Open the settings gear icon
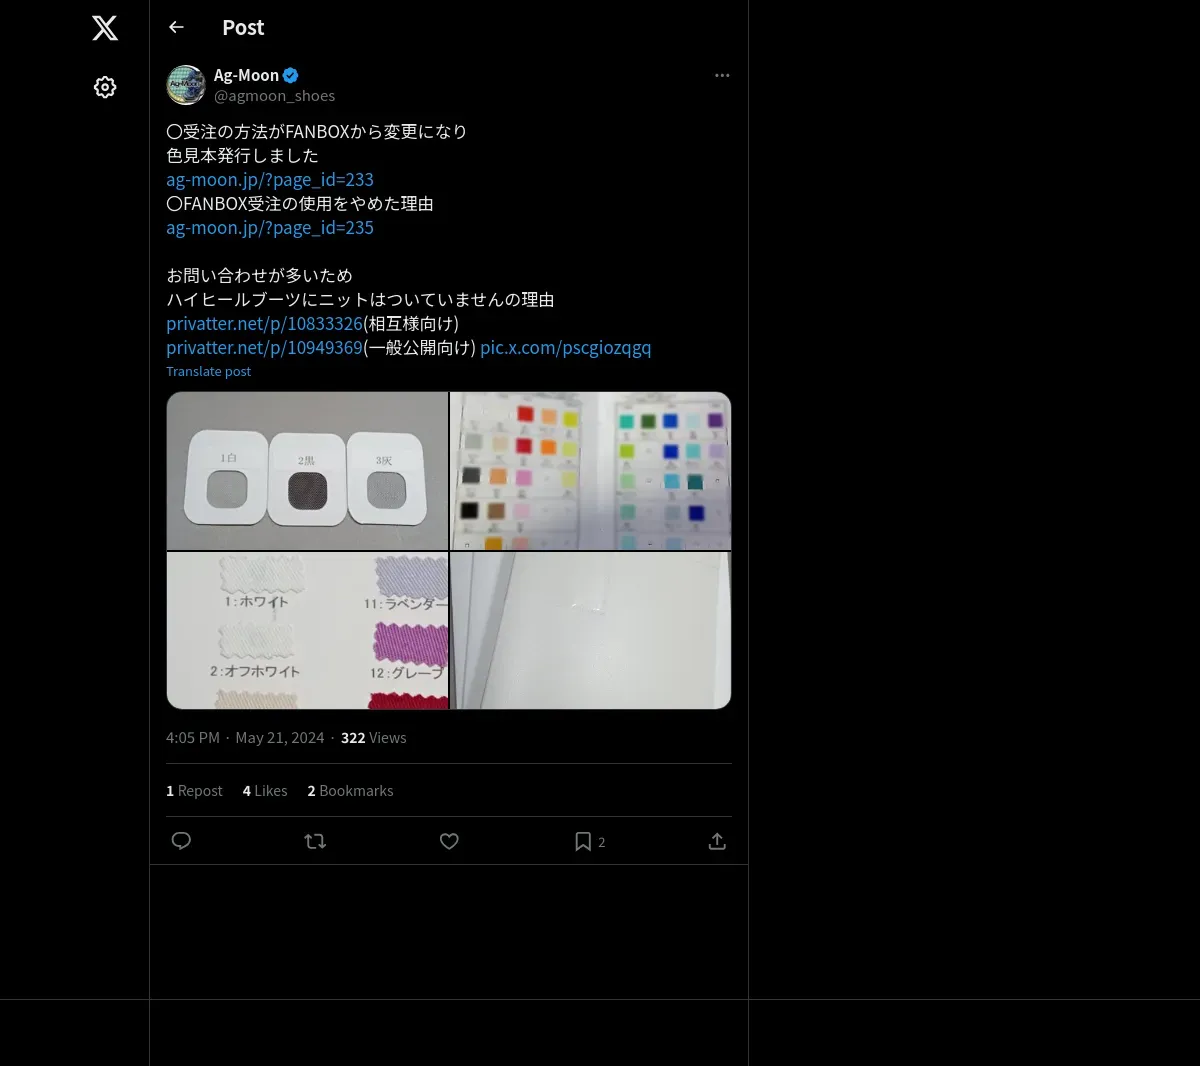The image size is (1200, 1066). click(105, 87)
